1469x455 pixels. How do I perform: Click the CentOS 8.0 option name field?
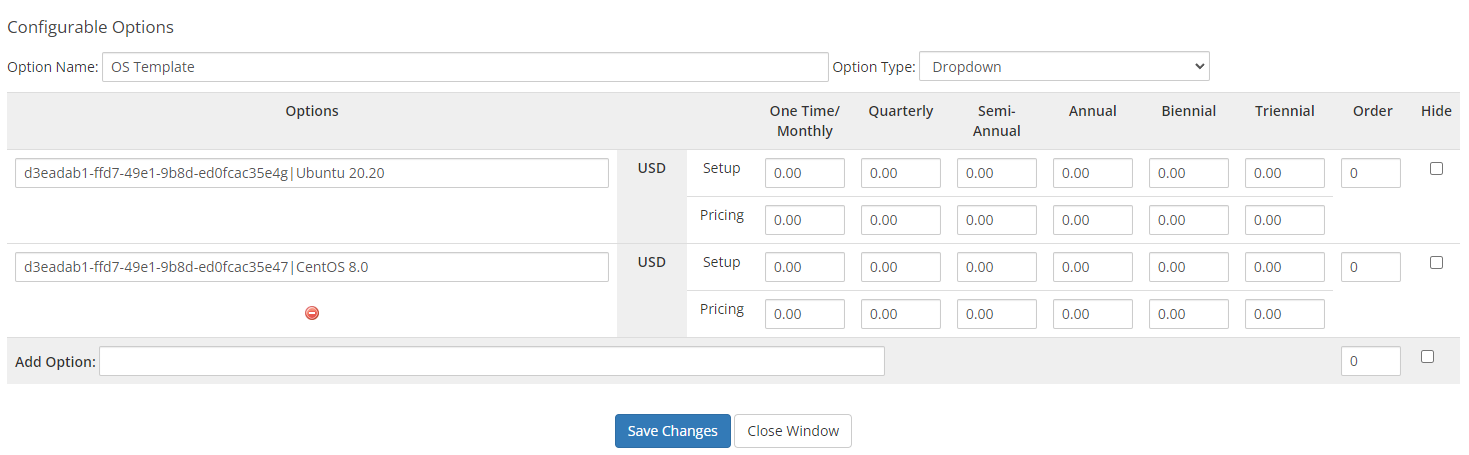(312, 267)
